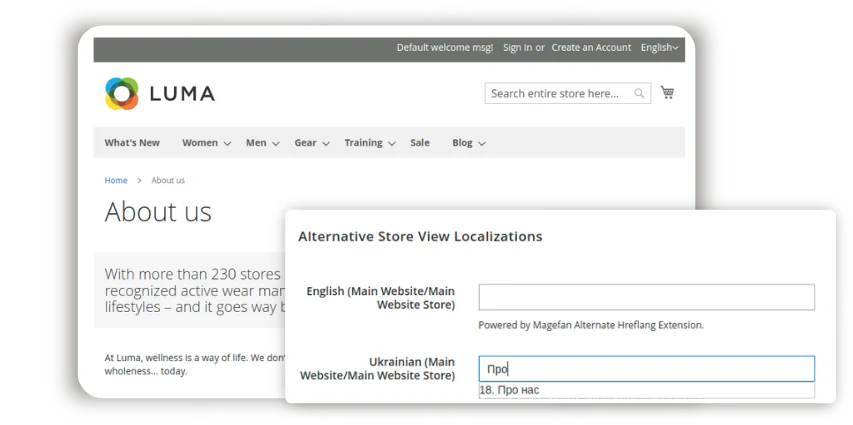
Task: Focus the Search entire store field
Action: [567, 94]
